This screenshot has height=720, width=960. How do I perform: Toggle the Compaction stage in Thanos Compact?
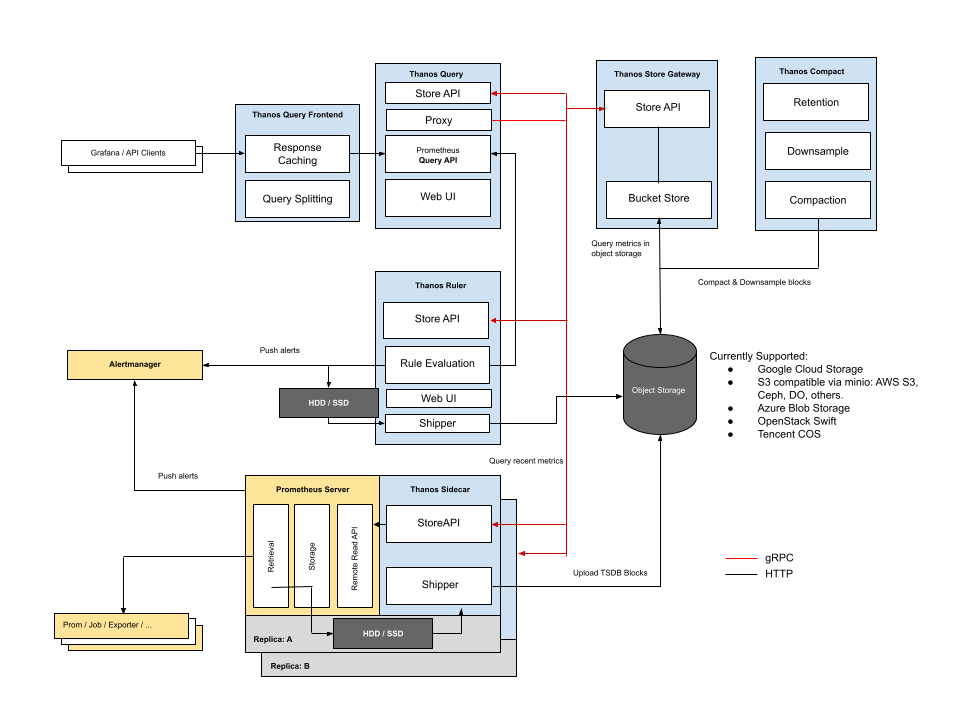(x=816, y=199)
